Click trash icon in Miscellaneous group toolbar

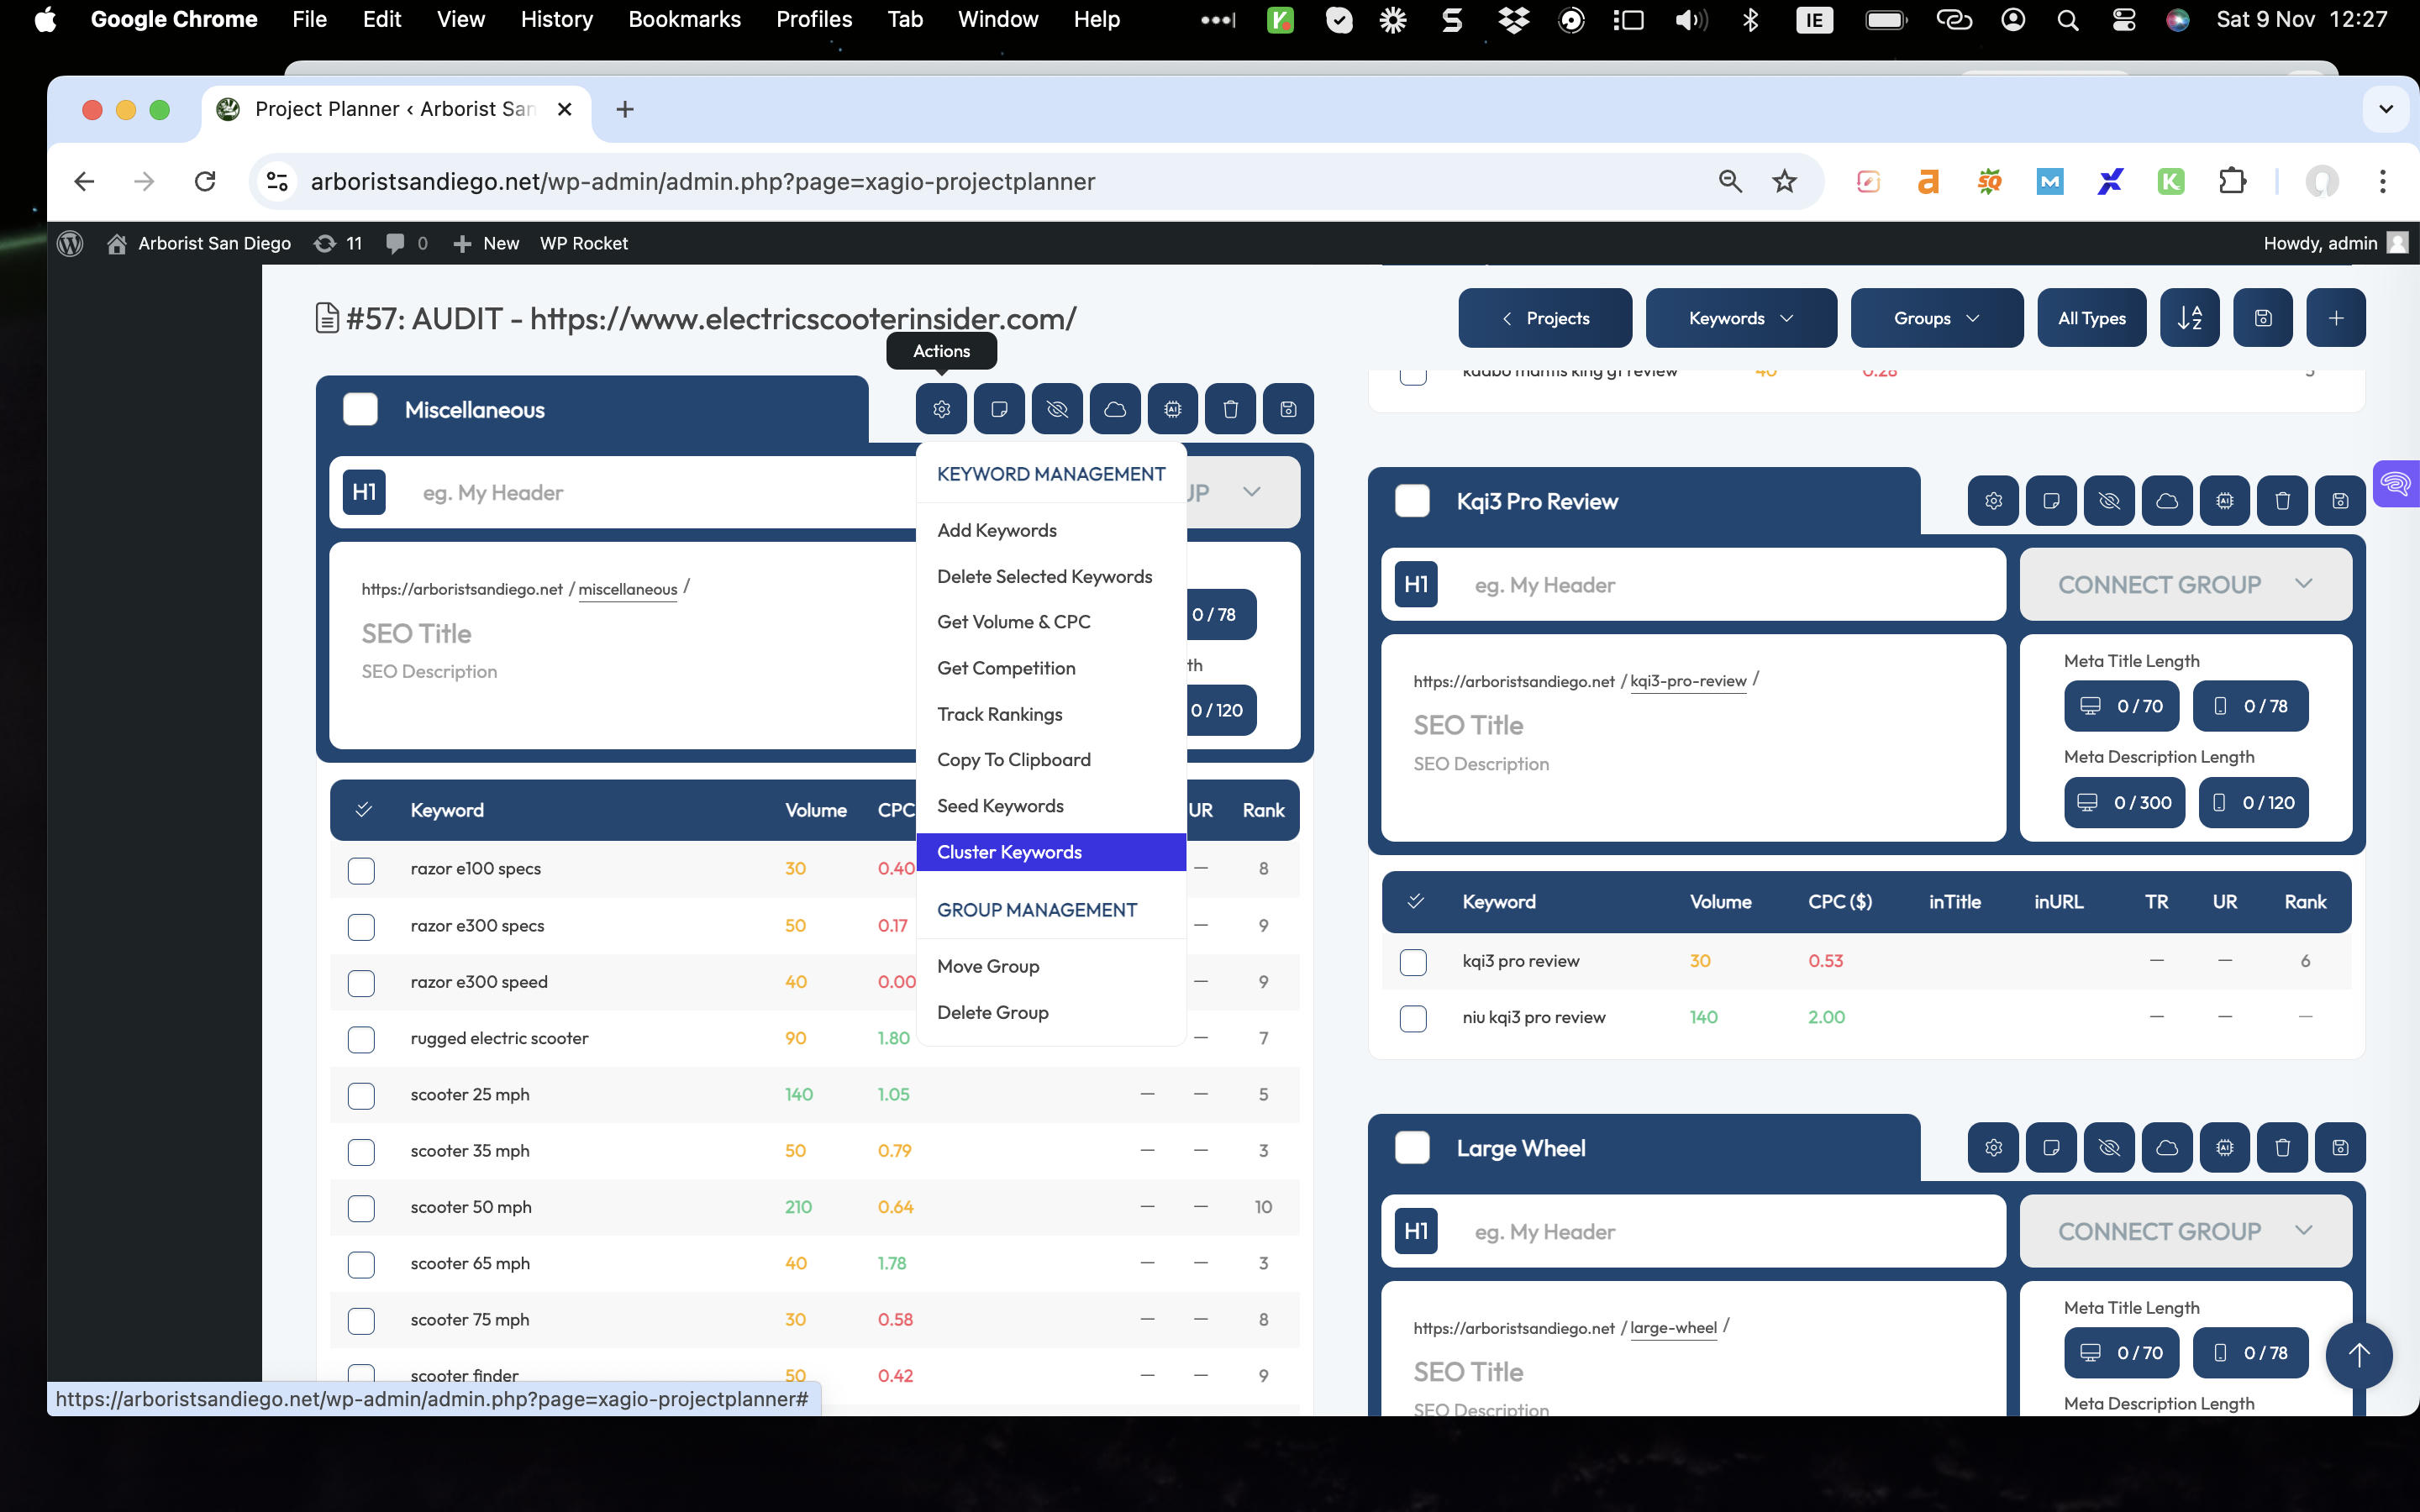(1231, 409)
